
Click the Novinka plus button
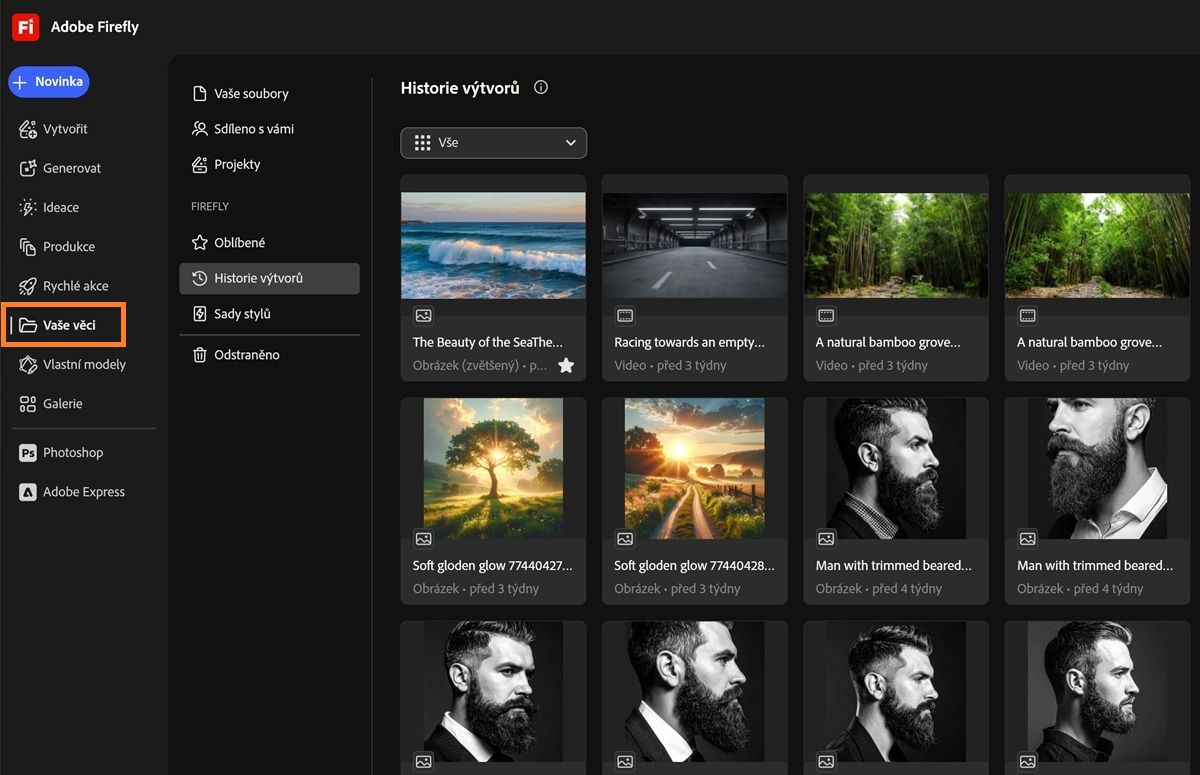[x=49, y=82]
